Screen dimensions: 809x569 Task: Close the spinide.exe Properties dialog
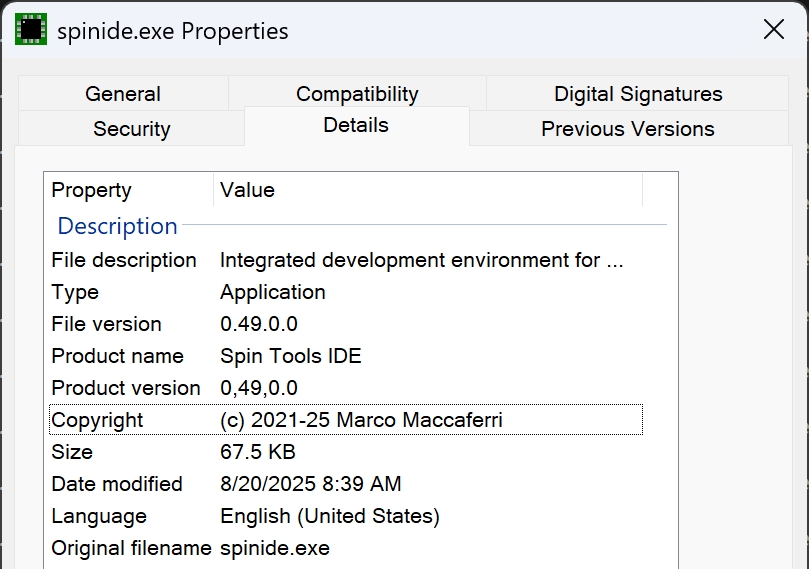pyautogui.click(x=773, y=29)
